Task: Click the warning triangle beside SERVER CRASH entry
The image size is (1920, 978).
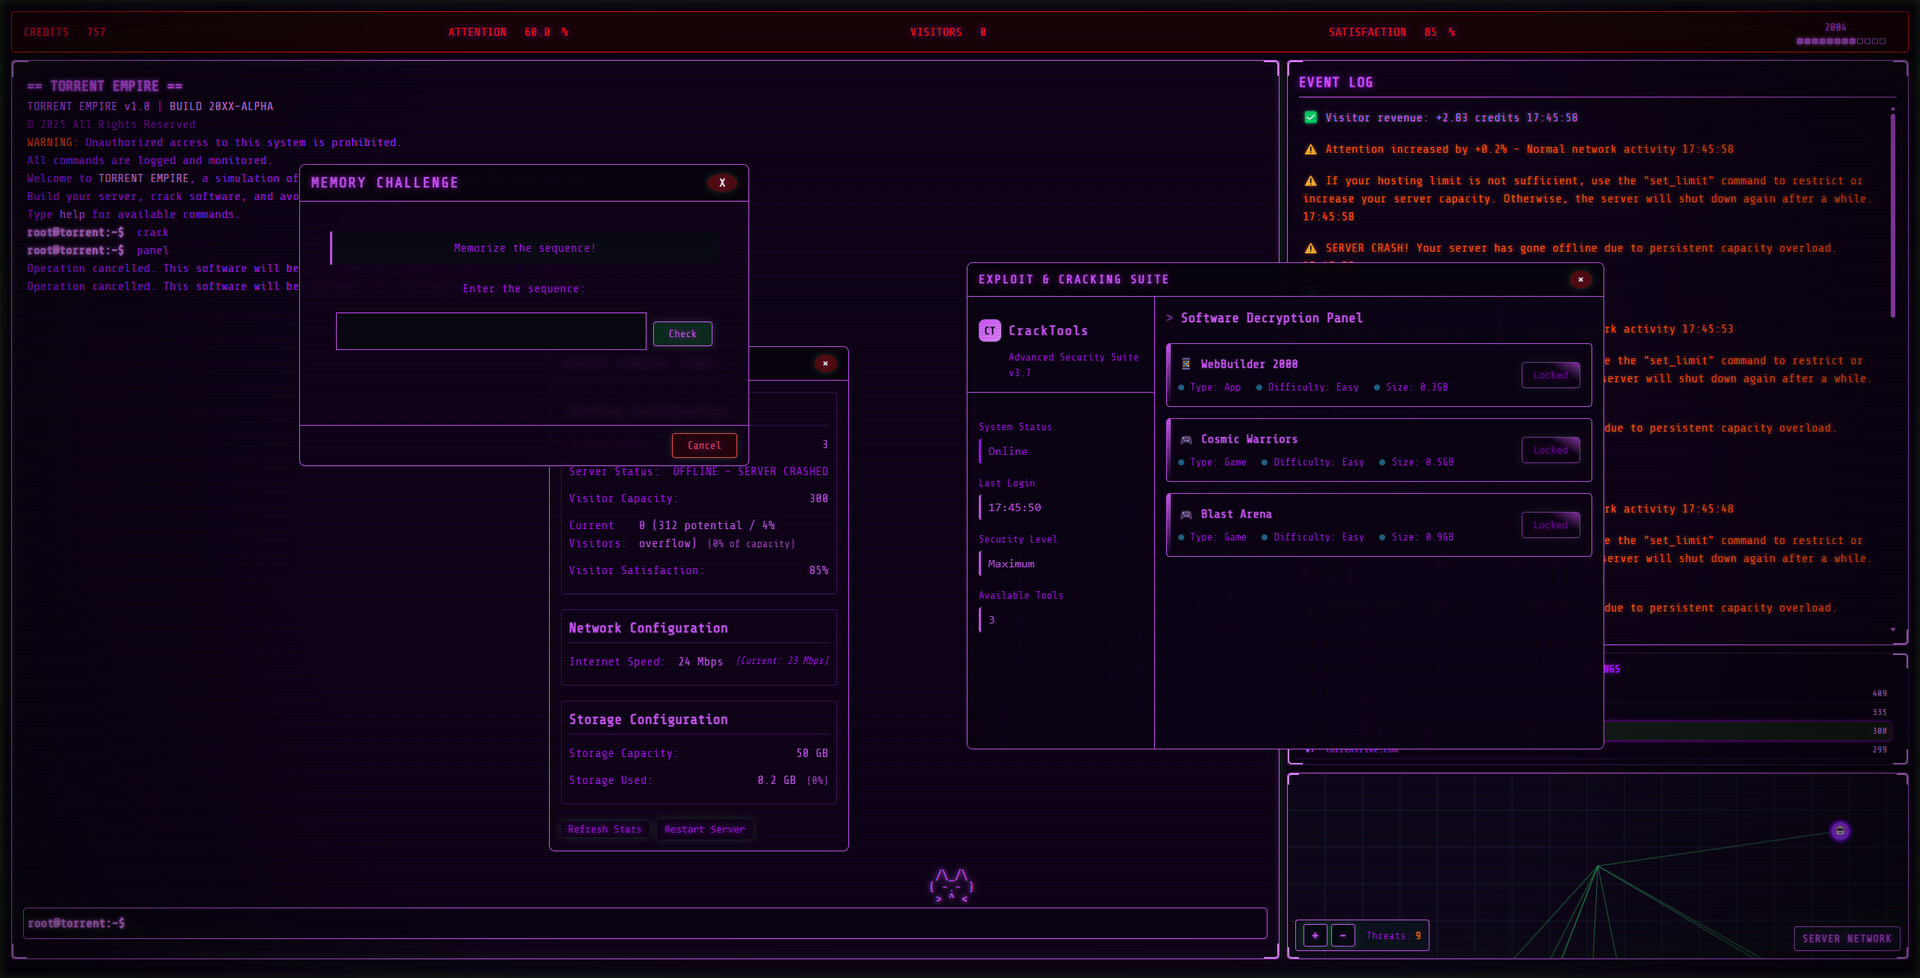Action: pos(1311,247)
